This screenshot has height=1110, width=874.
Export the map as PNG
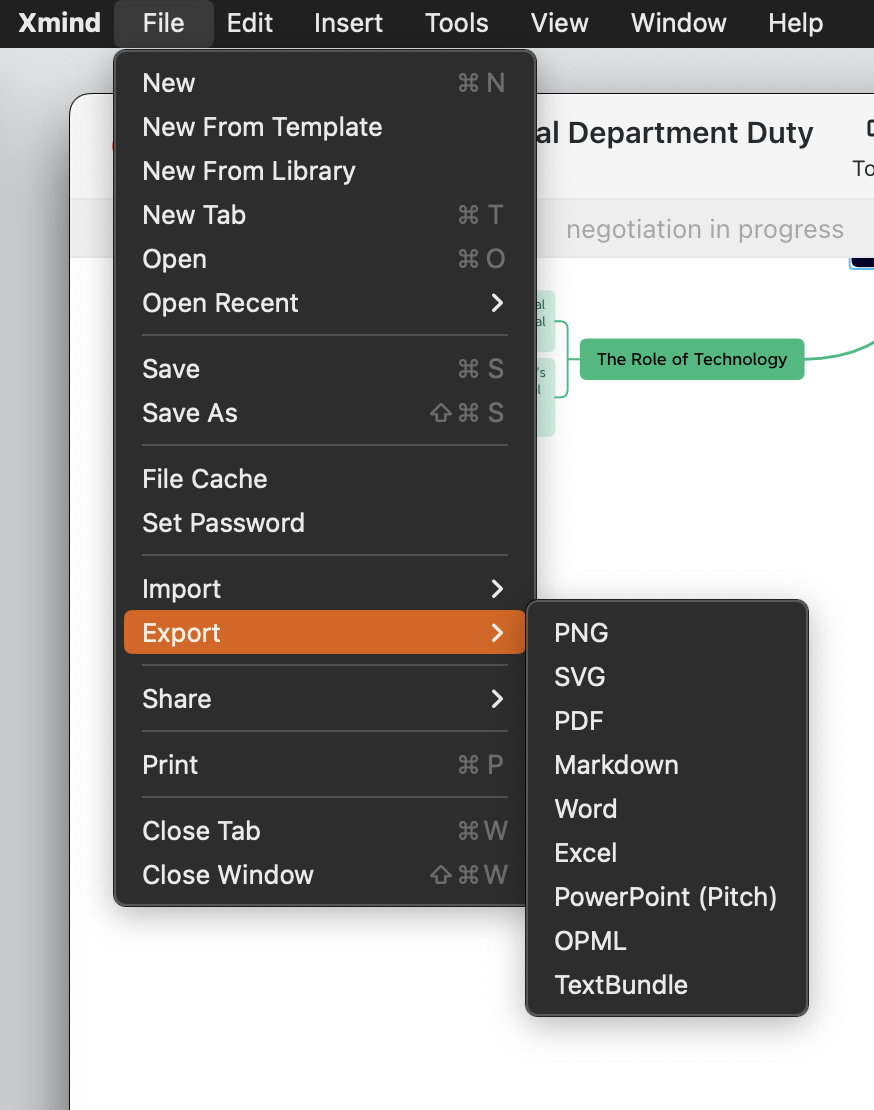pos(667,633)
